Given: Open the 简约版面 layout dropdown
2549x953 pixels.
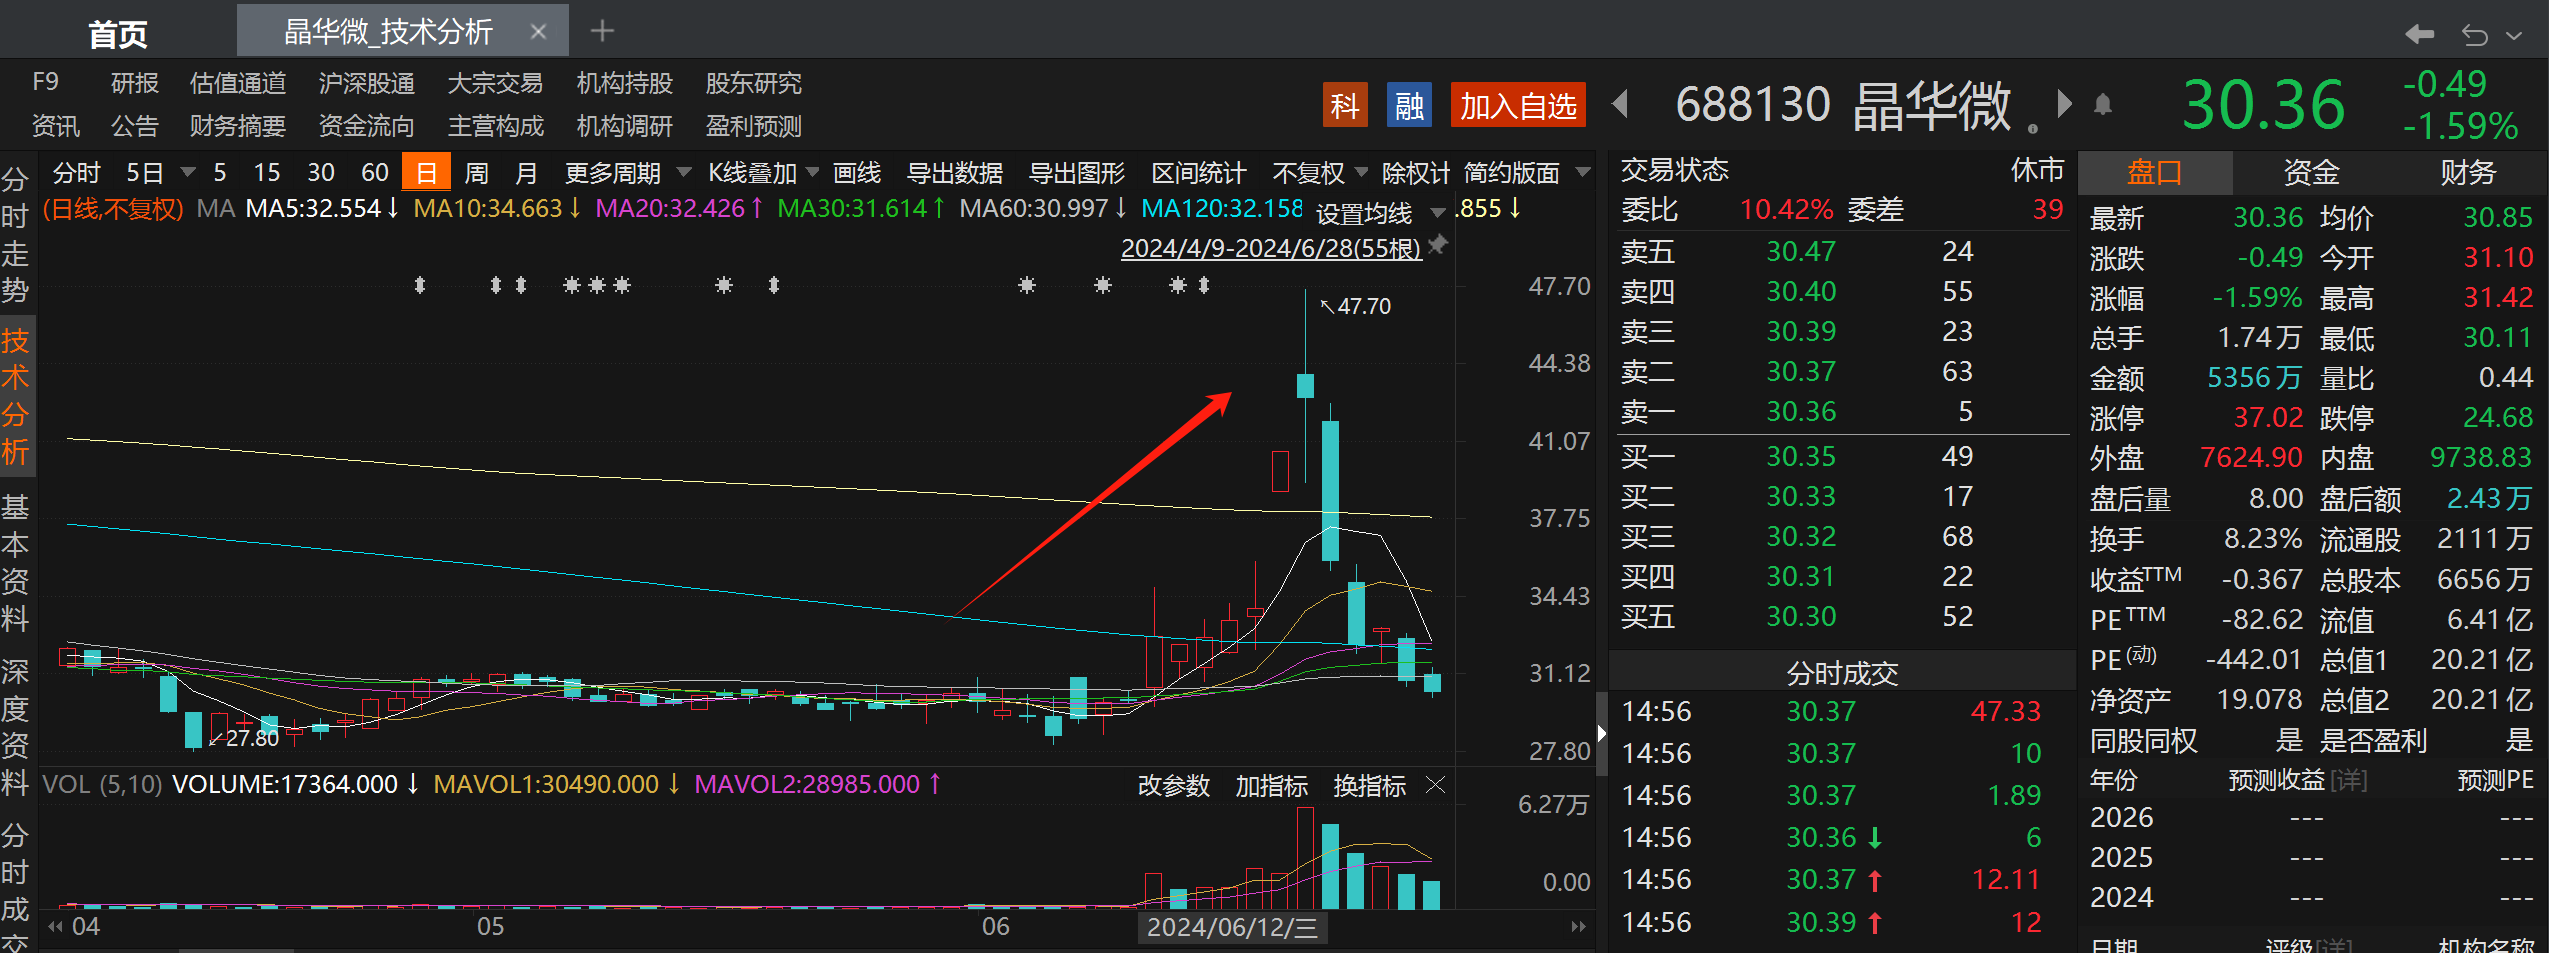Looking at the screenshot, I should [1527, 173].
